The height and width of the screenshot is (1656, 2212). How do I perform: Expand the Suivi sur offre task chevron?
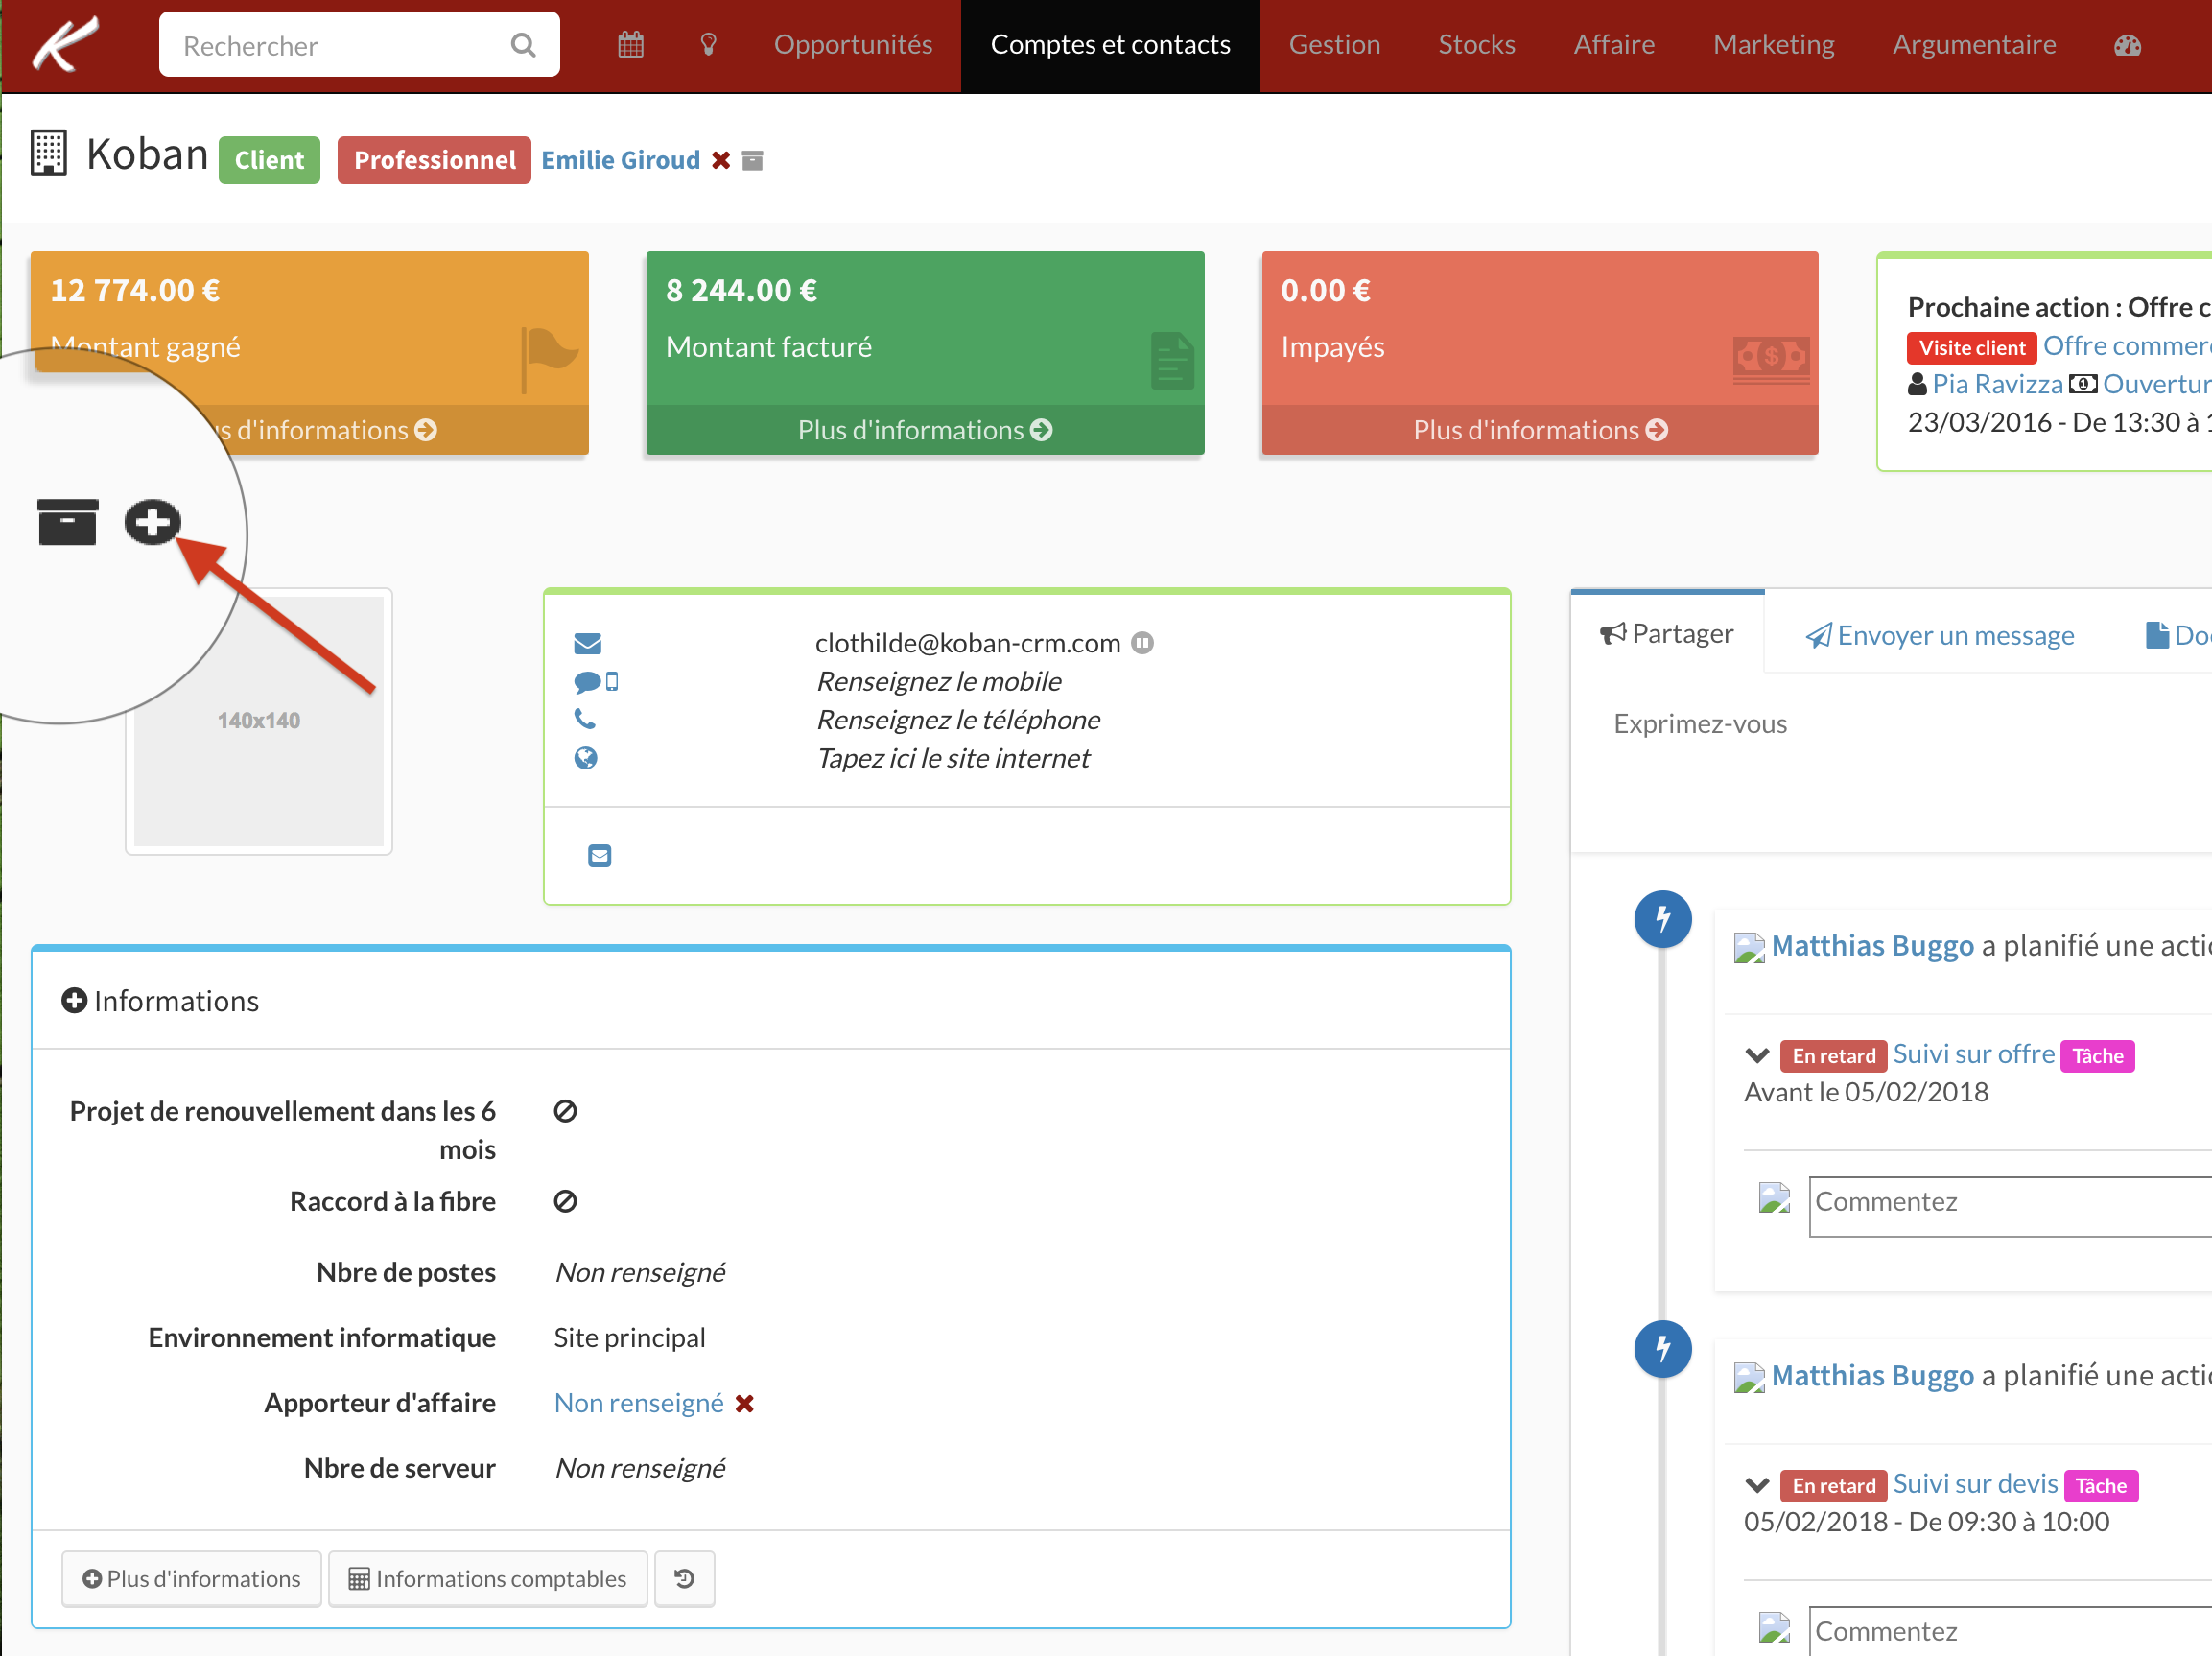(x=1757, y=1055)
